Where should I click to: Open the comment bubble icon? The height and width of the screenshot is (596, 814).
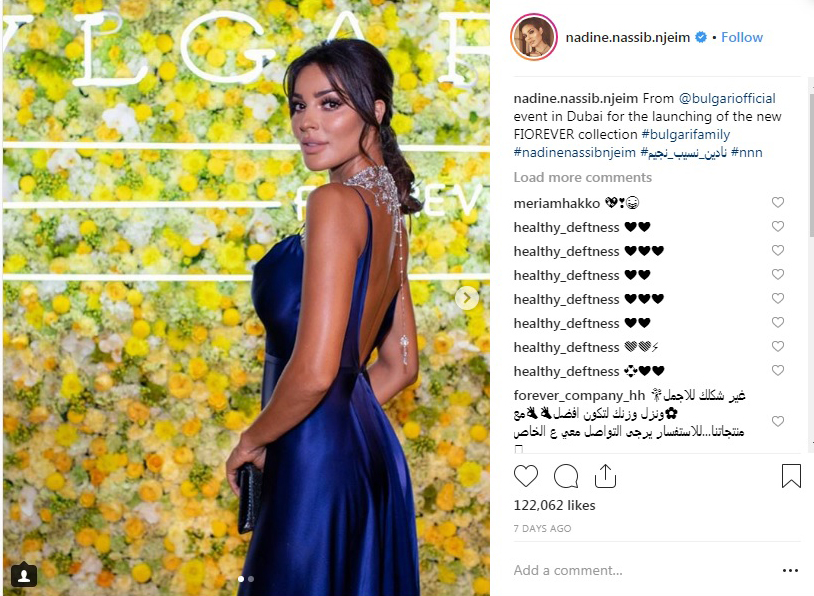[x=565, y=476]
